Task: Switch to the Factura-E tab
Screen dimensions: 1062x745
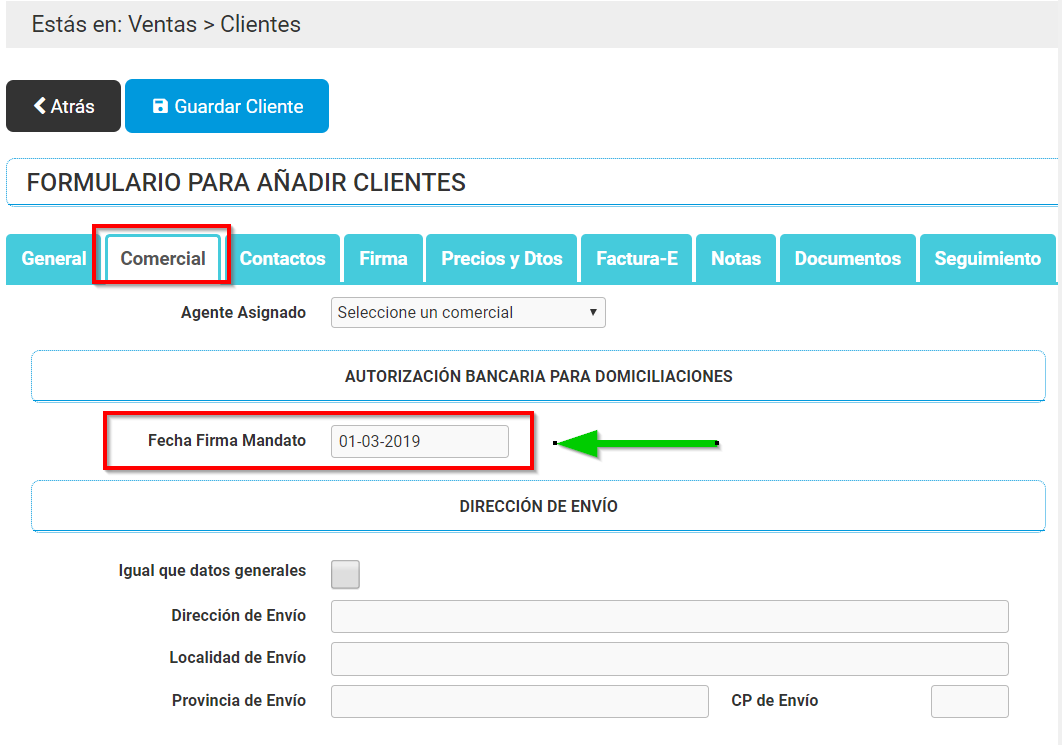Action: 637,259
